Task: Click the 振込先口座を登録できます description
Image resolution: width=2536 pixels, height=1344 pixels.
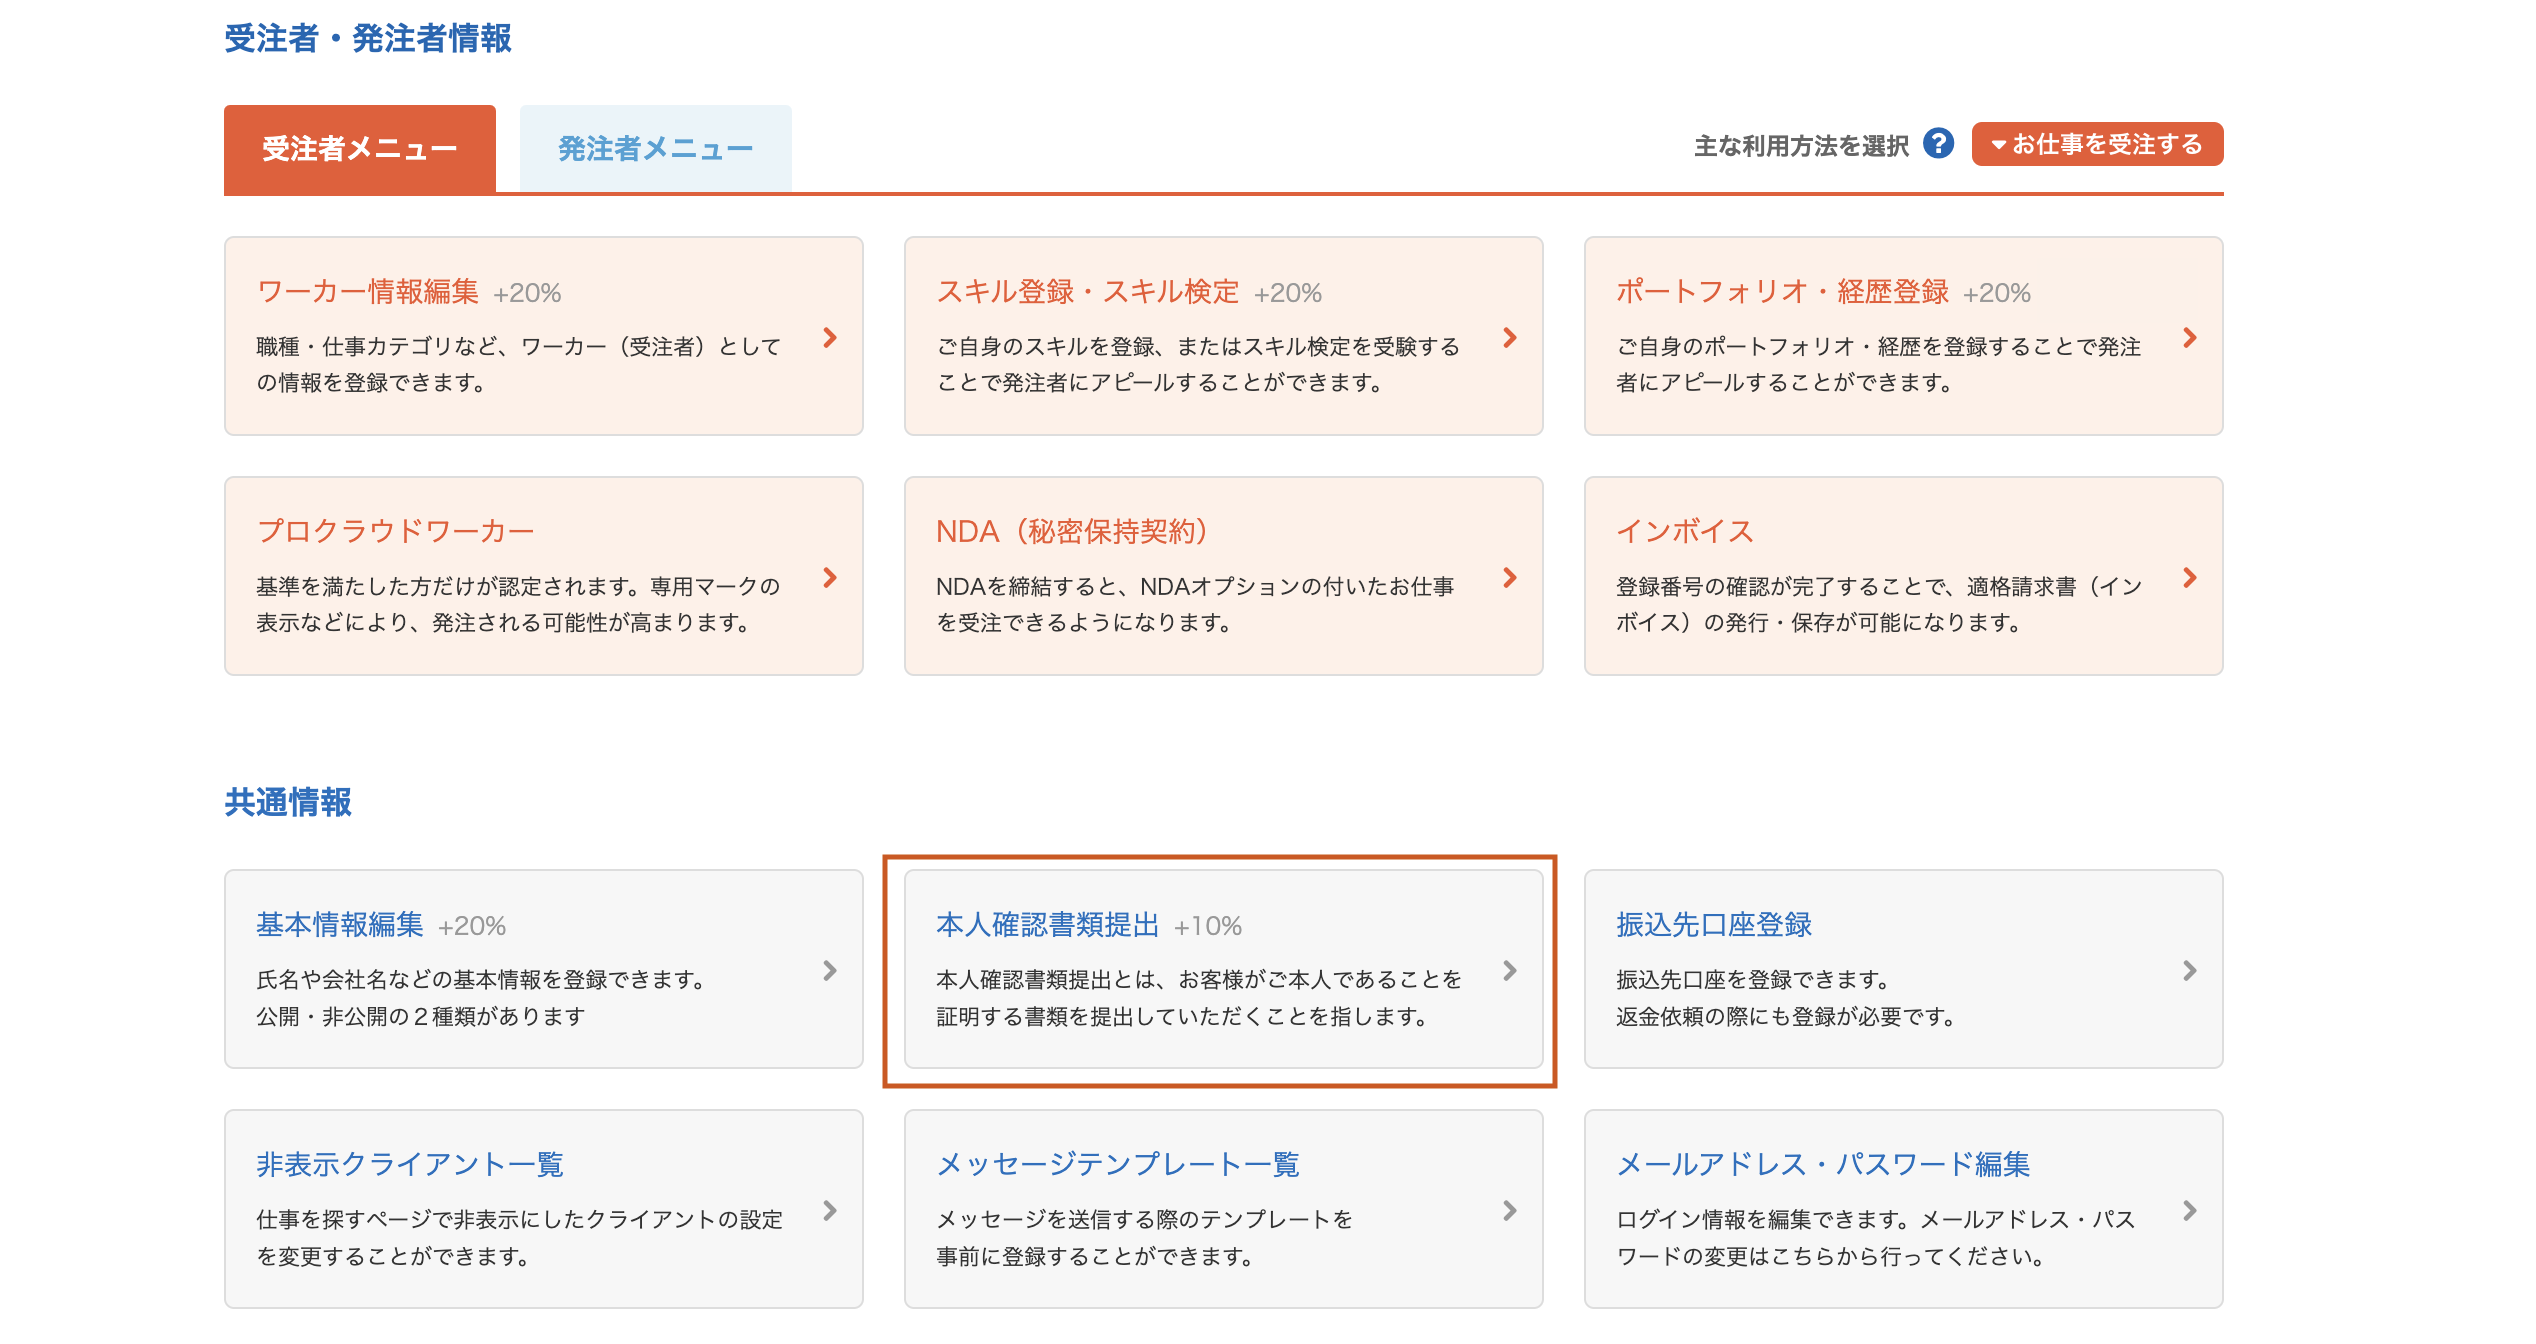Action: (1785, 997)
